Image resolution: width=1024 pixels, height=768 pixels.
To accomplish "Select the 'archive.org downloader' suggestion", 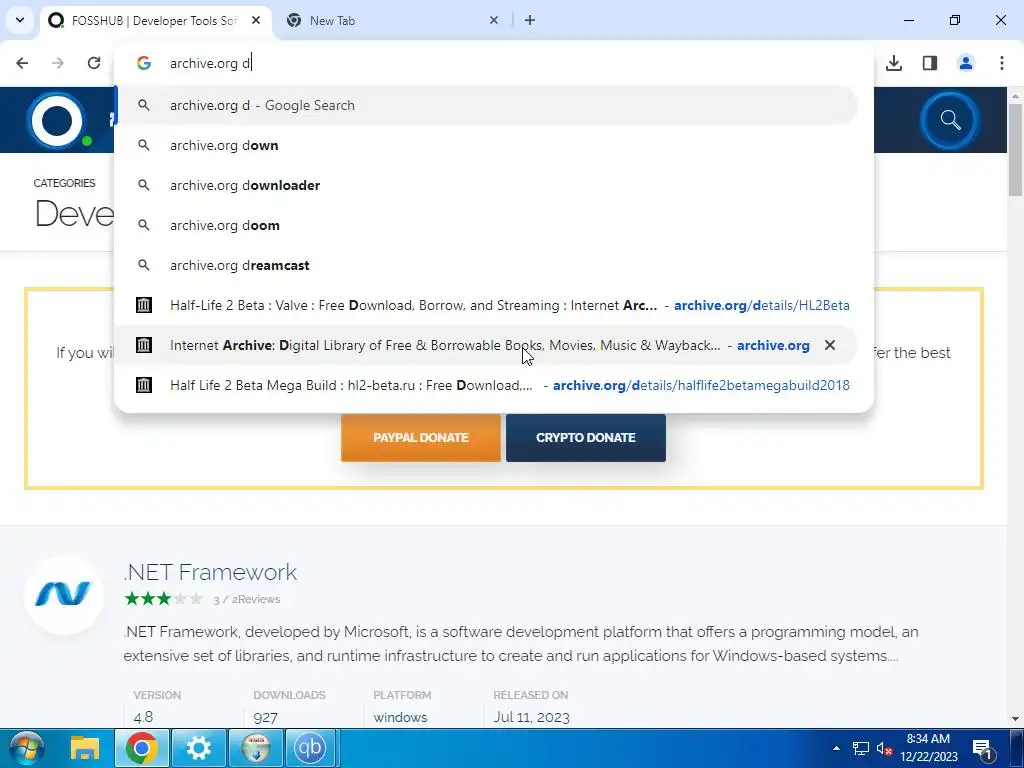I will (486, 185).
